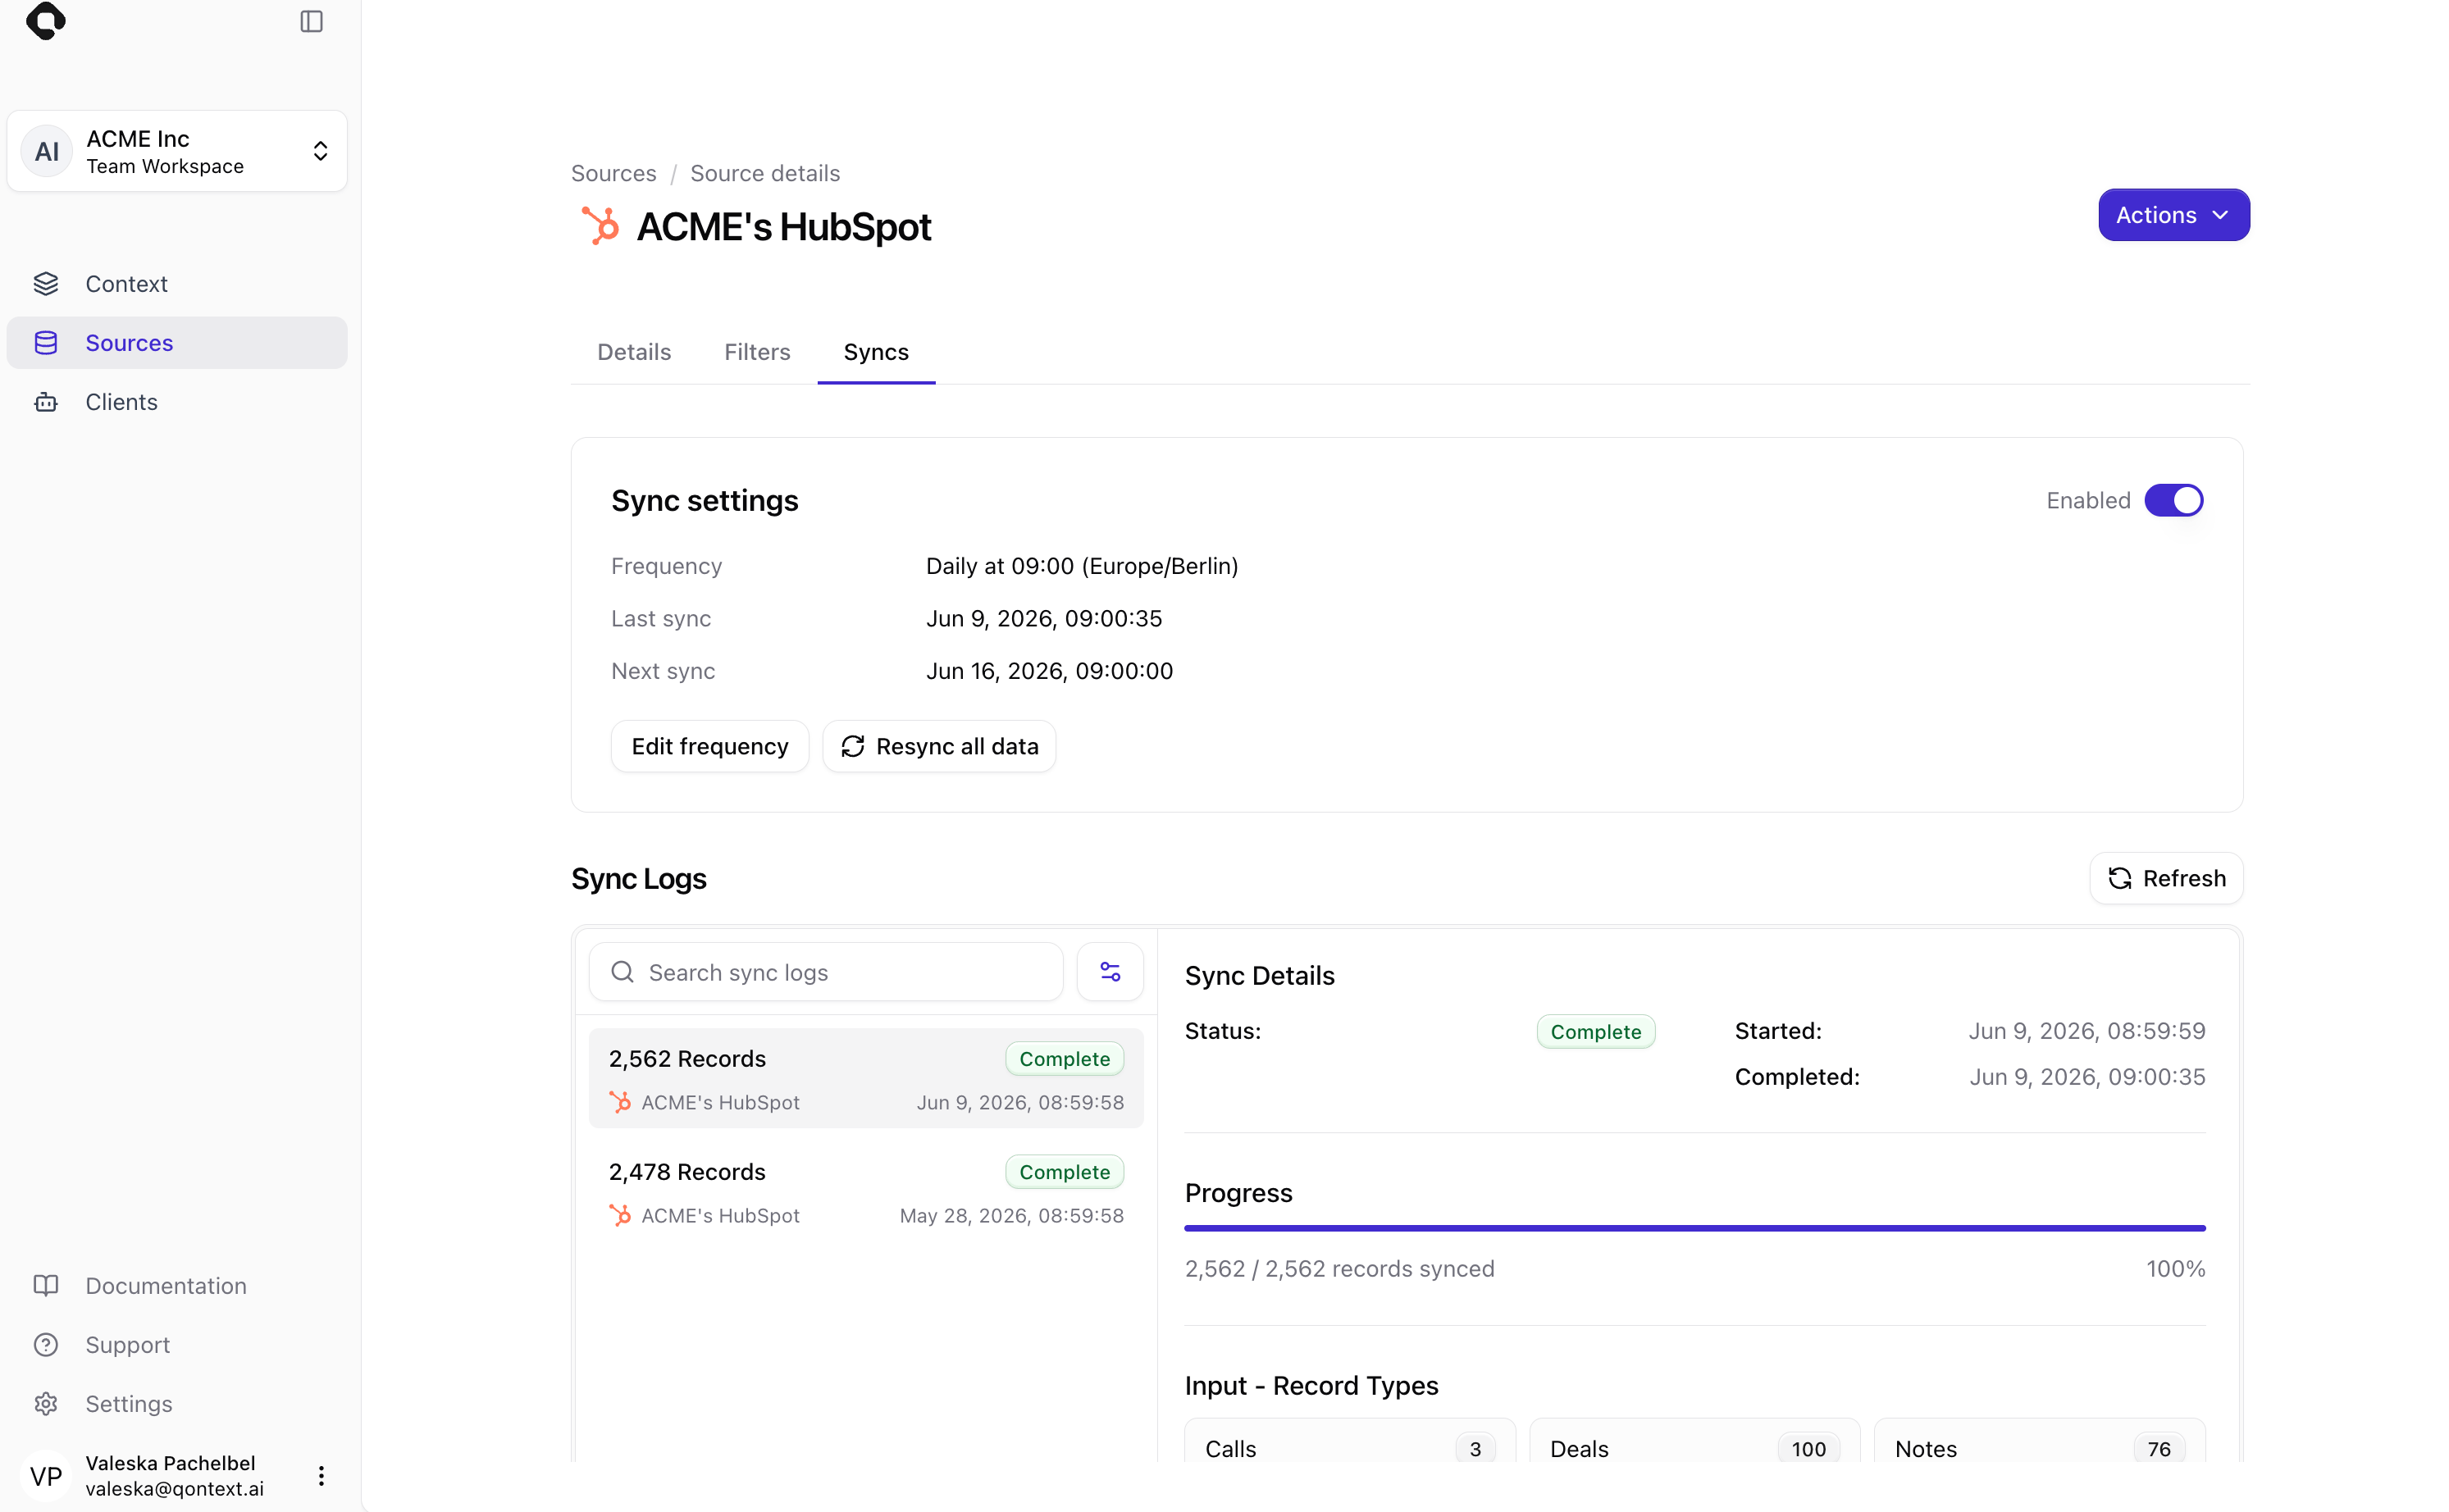Click the Edit frequency button

(710, 747)
